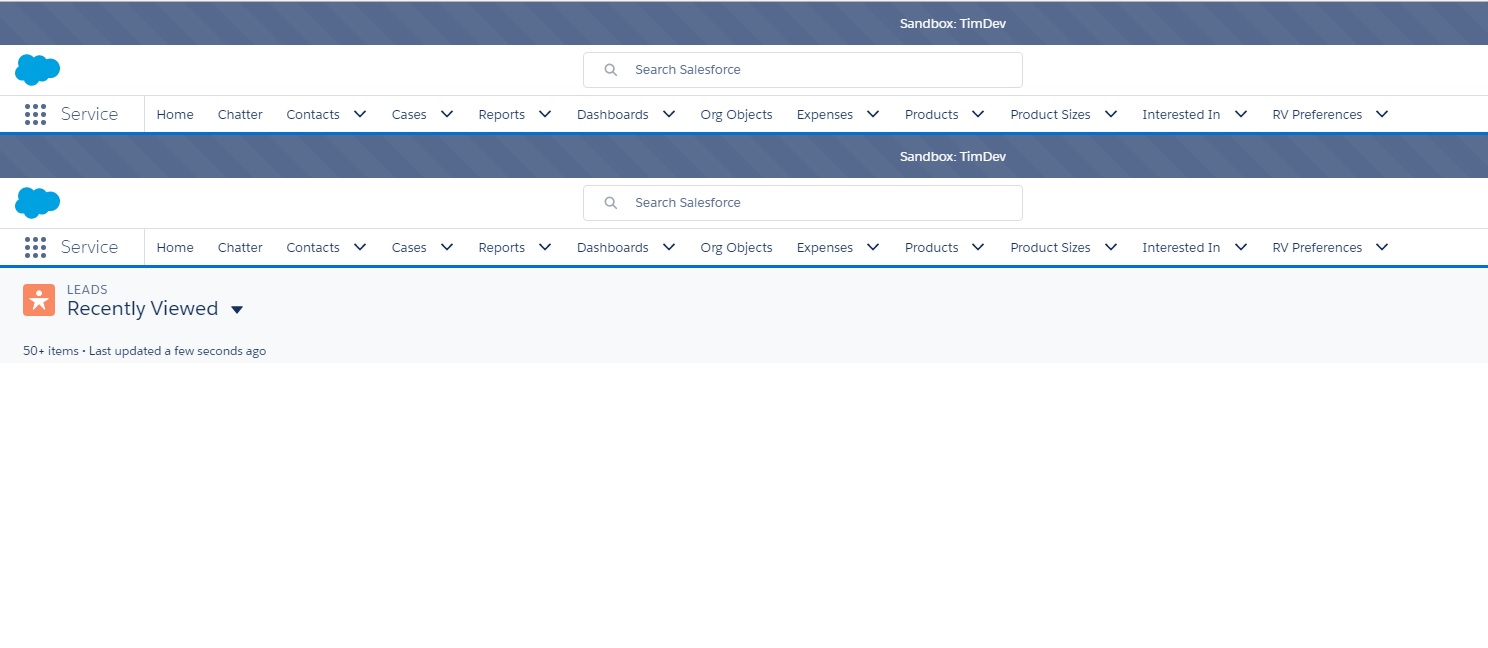Screen dimensions: 1488x648
Task: Expand the Reports chevron in the lower nav bar
Action: (545, 247)
